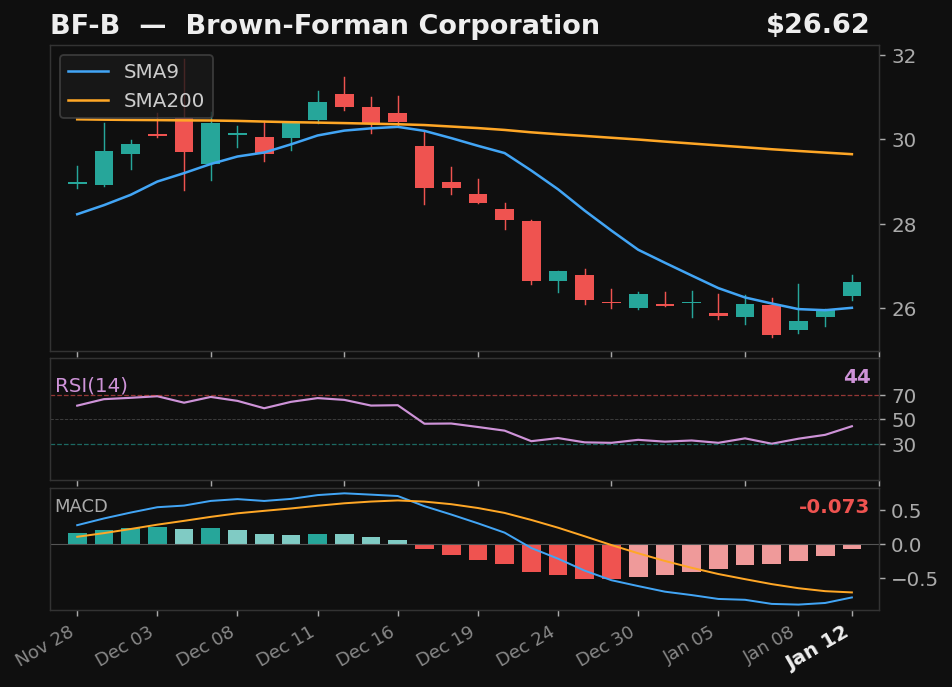
Task: Click the Dec 16 date label
Action: [x=366, y=645]
